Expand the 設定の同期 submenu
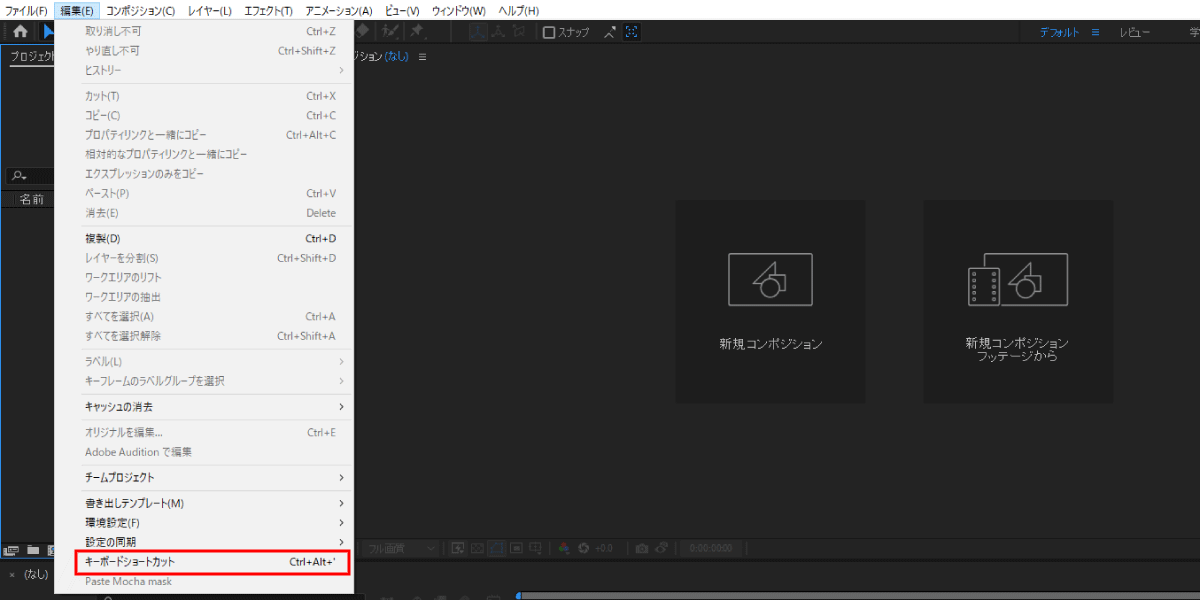 [x=203, y=542]
